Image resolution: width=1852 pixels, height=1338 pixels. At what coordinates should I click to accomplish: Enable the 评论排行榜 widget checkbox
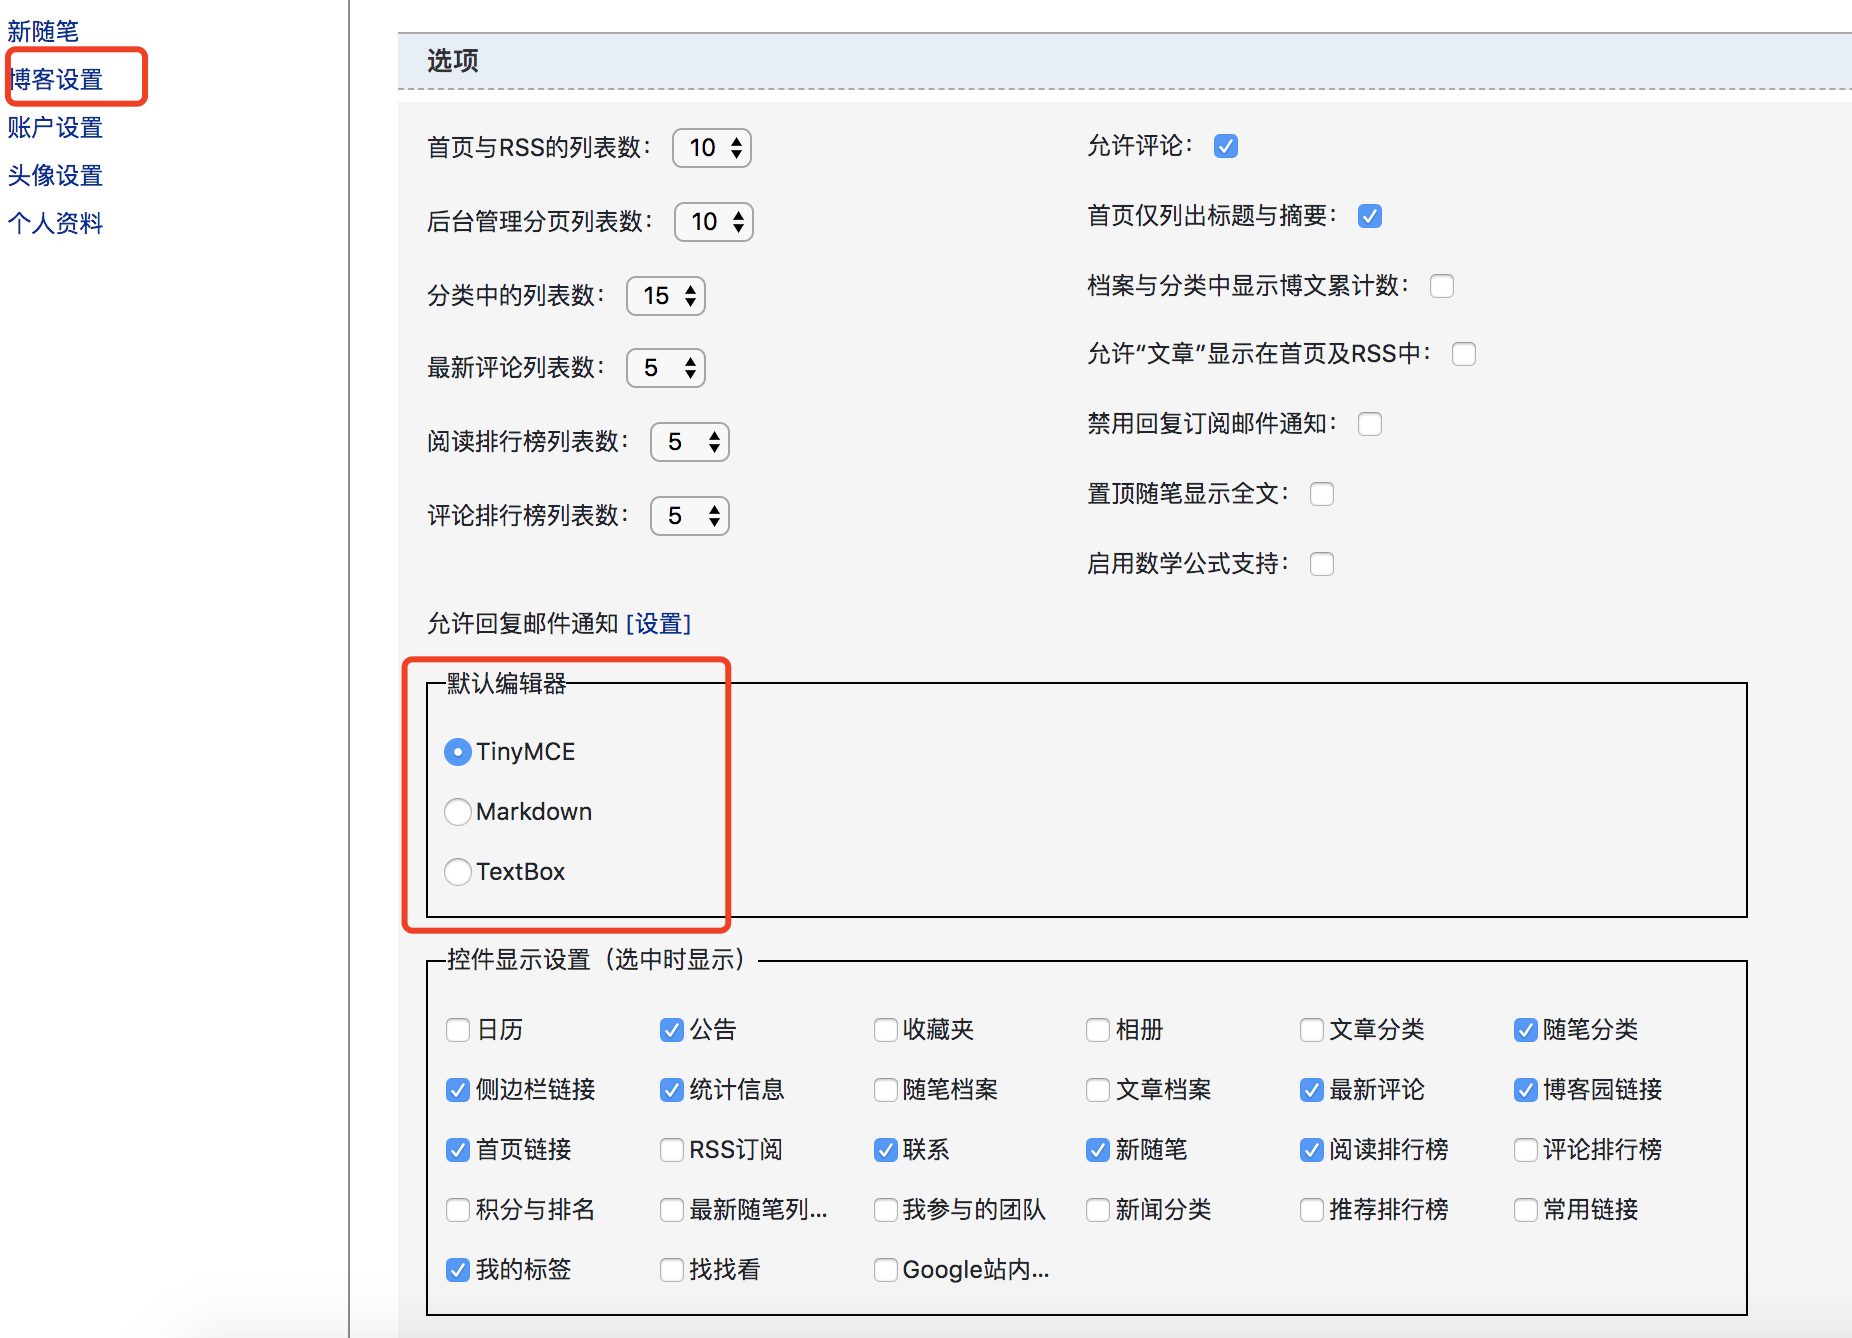pos(1526,1150)
